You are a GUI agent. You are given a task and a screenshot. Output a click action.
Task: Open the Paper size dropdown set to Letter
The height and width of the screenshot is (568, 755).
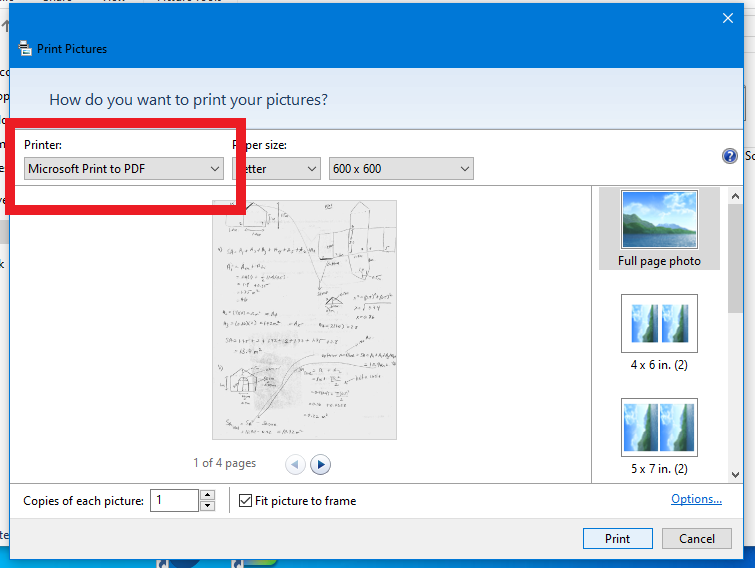276,168
